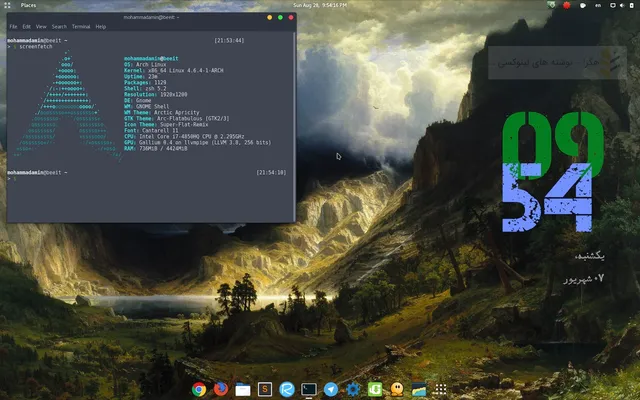Open the blue gear settings dock icon
Screen dimensions: 640x400
pos(353,389)
